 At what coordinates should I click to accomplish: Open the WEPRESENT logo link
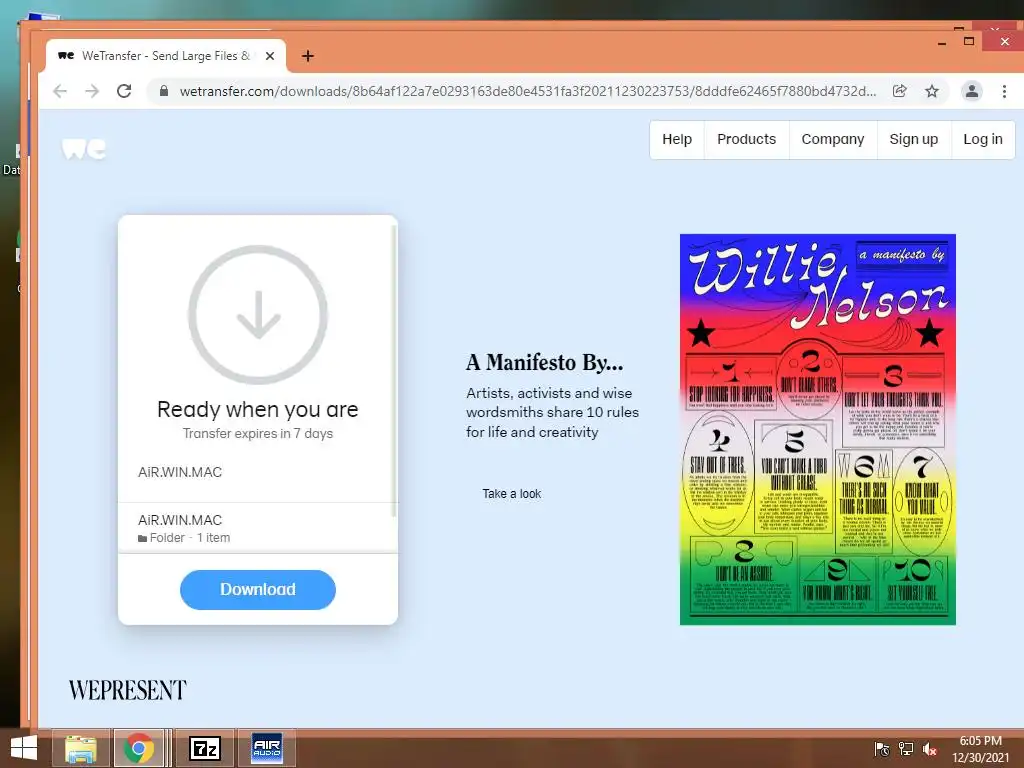[128, 690]
